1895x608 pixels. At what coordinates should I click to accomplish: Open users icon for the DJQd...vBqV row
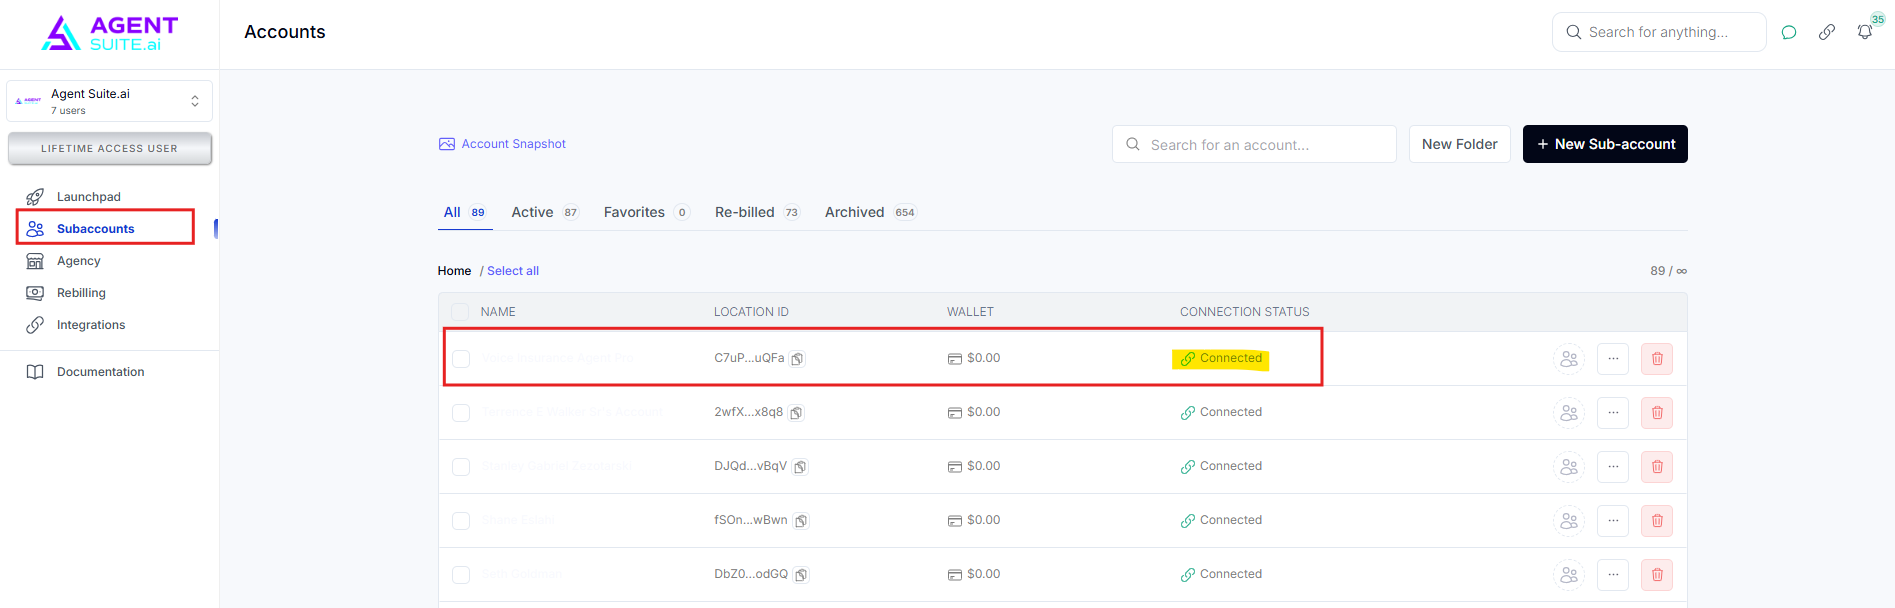coord(1569,467)
